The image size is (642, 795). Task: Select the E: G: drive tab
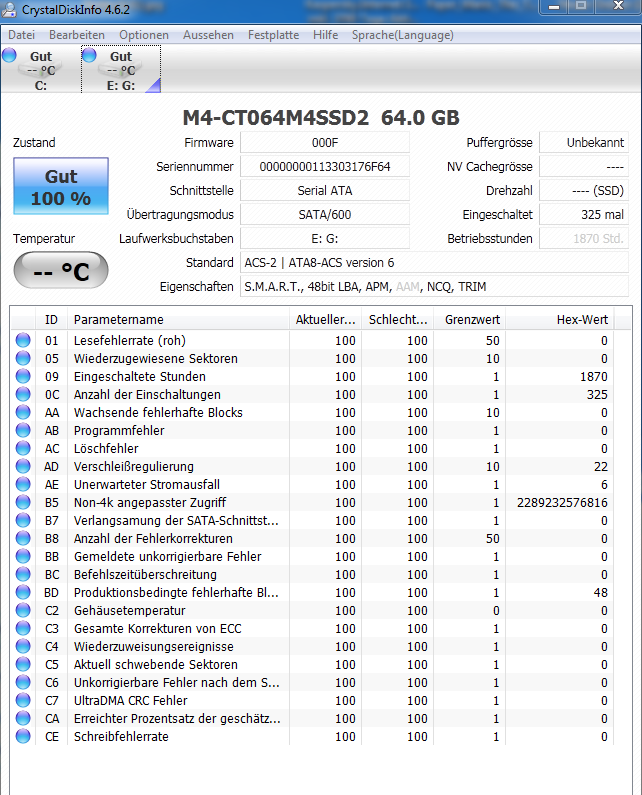tap(121, 69)
